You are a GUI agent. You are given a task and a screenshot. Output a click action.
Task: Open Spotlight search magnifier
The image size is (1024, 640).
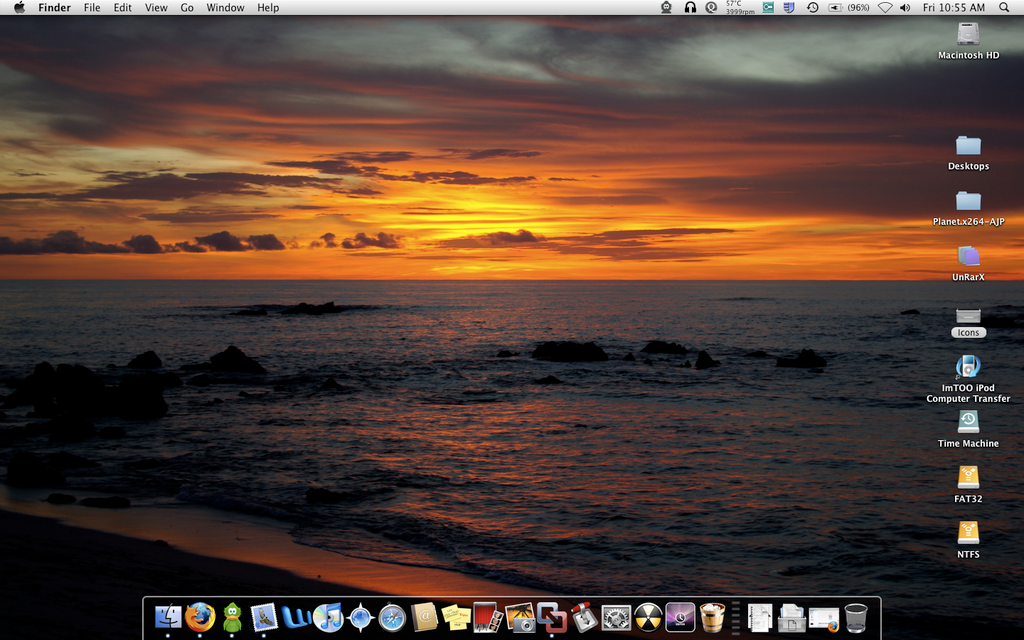(1004, 8)
